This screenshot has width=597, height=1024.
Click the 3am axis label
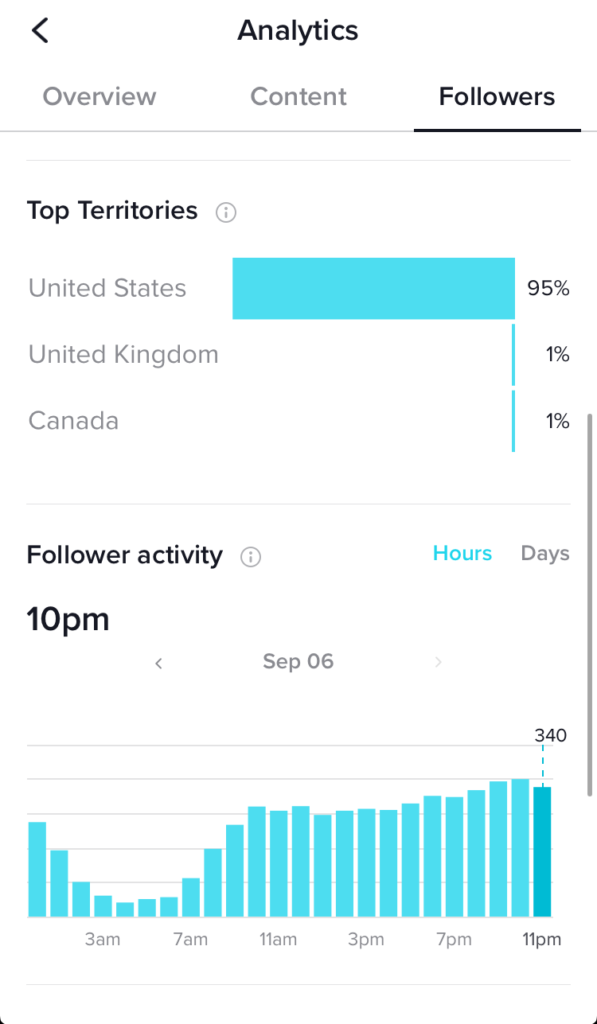click(103, 940)
